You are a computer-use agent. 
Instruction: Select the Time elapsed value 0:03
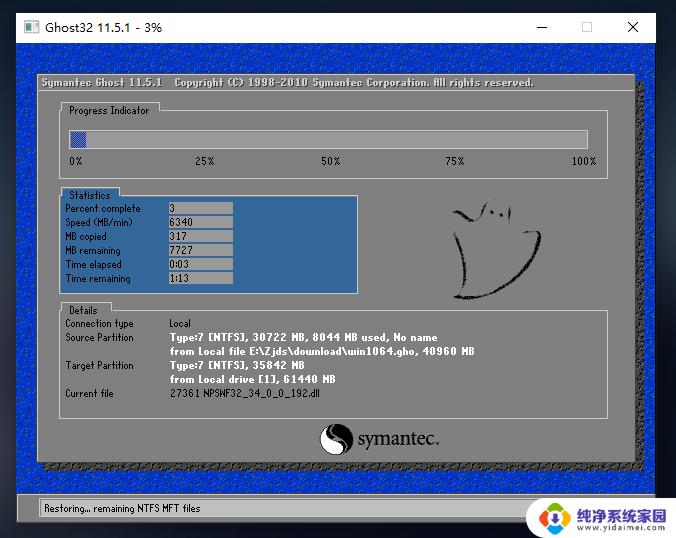click(201, 264)
